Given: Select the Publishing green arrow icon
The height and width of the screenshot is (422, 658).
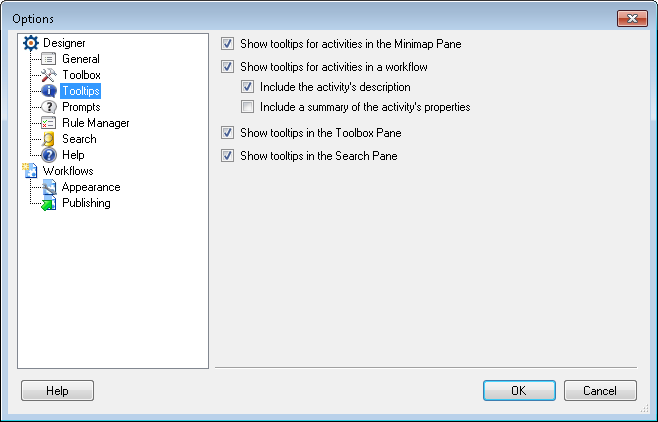Looking at the screenshot, I should coord(49,203).
